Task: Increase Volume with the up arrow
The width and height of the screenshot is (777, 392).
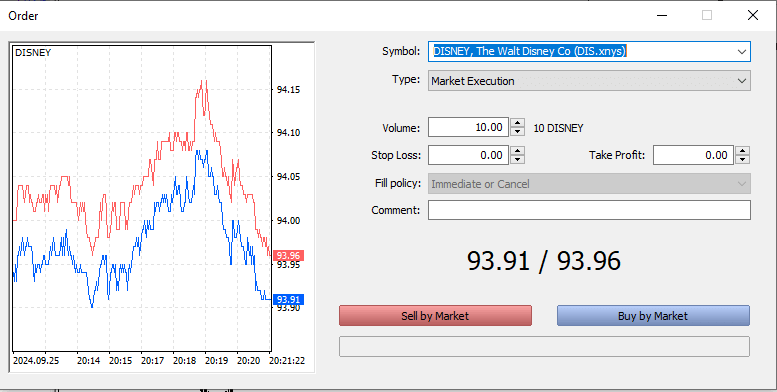Action: pyautogui.click(x=517, y=123)
